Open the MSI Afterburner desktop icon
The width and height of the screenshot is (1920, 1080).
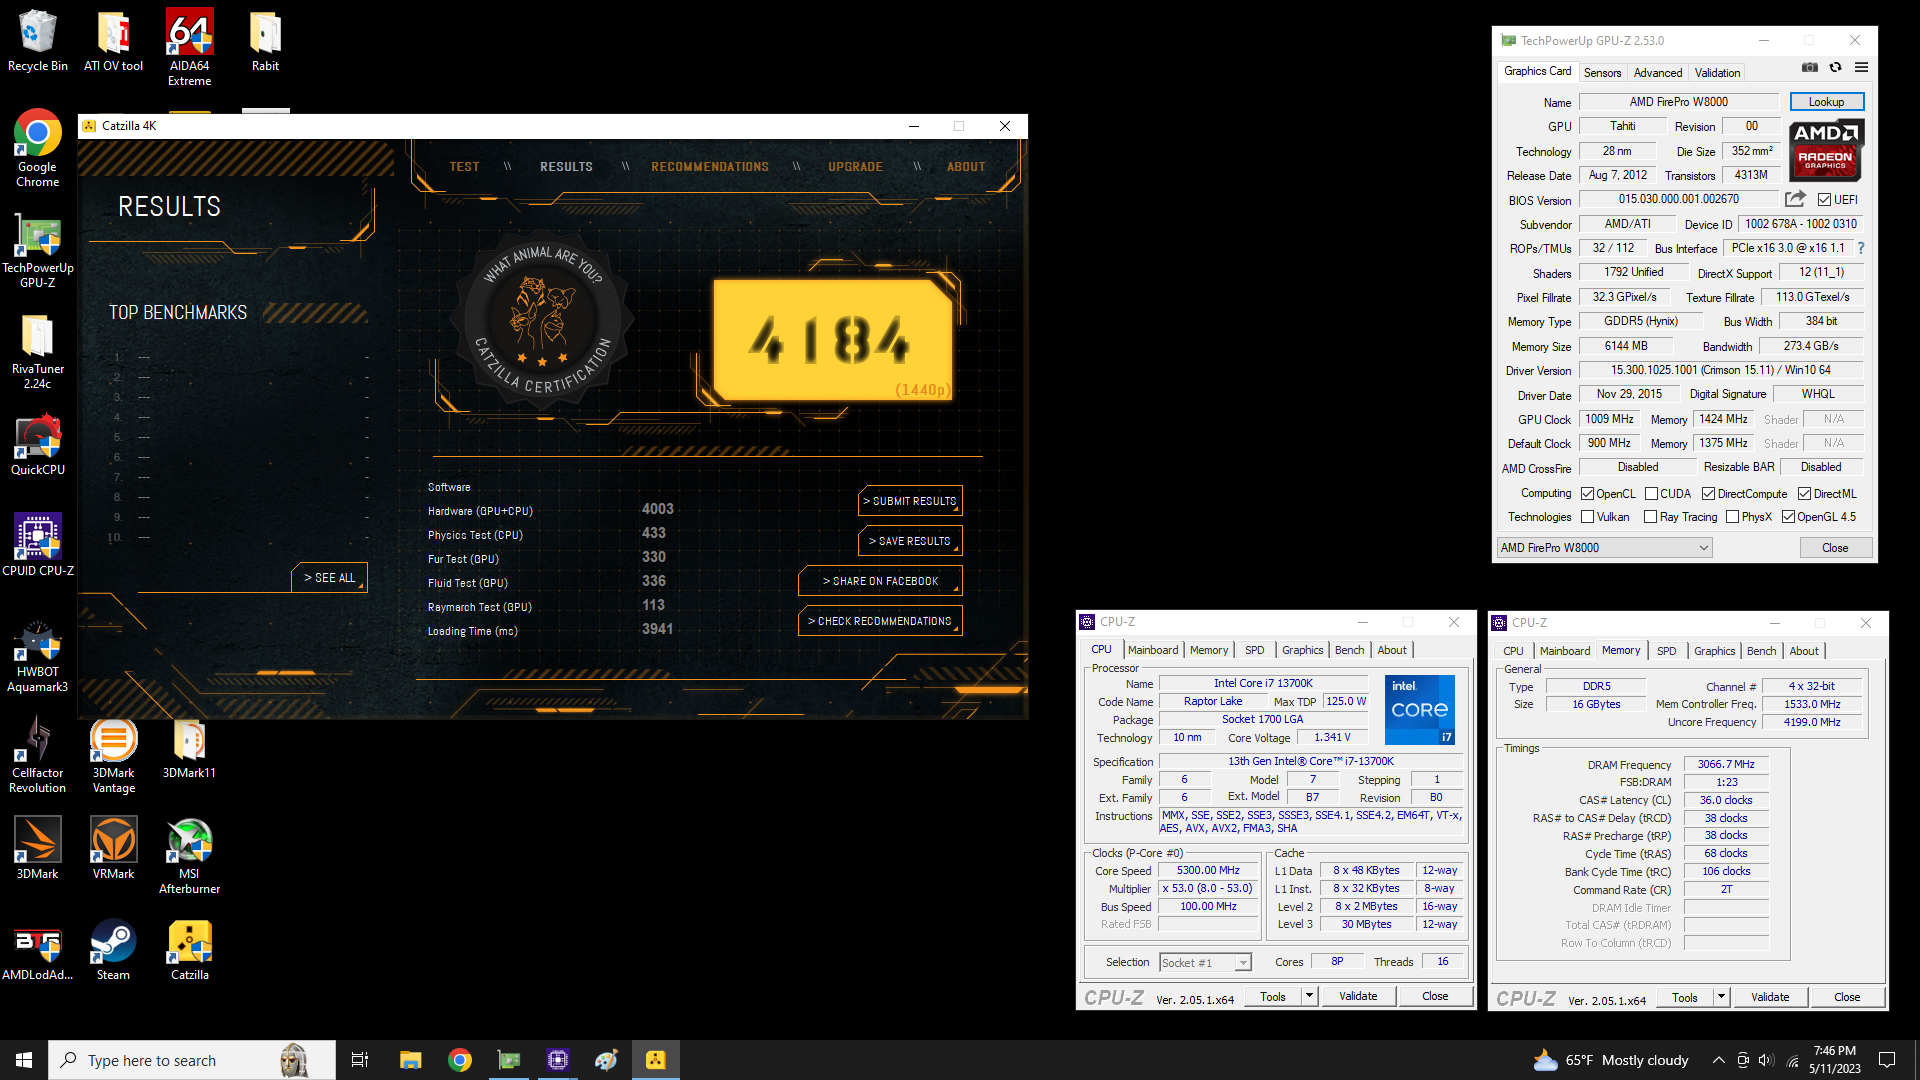pos(189,856)
